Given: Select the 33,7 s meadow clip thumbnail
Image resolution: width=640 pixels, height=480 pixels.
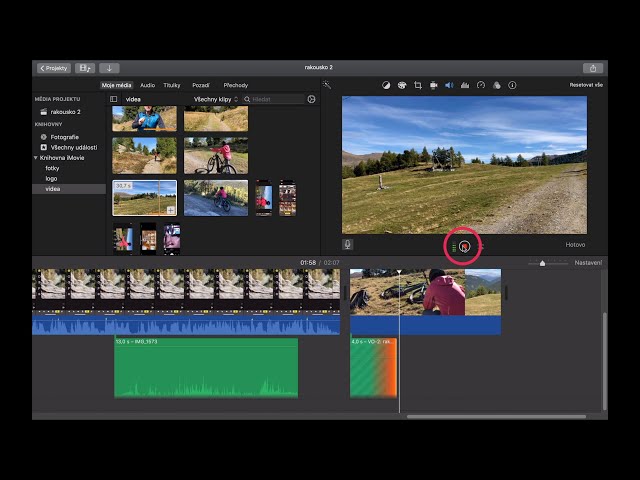Looking at the screenshot, I should pyautogui.click(x=144, y=198).
